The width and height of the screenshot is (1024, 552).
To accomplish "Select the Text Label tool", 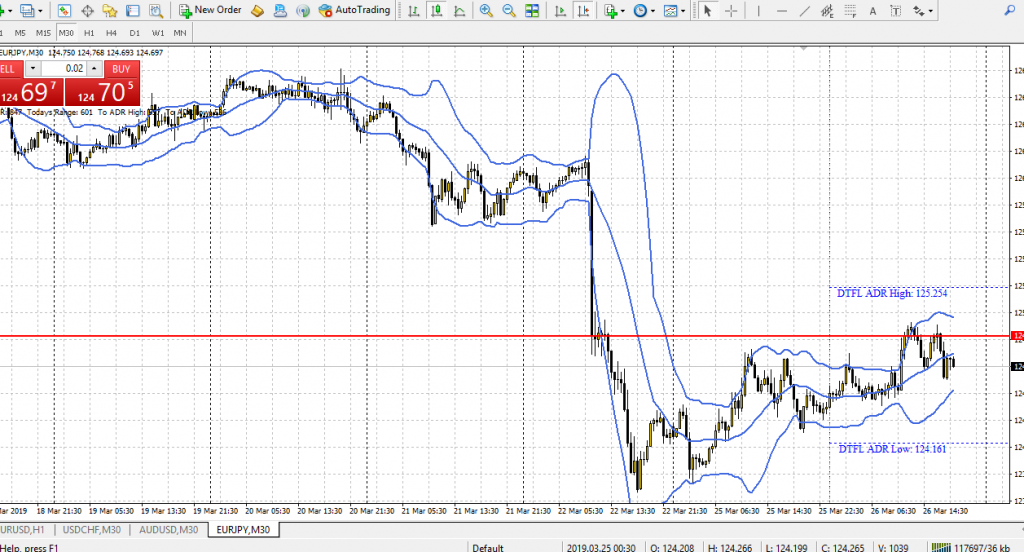I will [895, 10].
